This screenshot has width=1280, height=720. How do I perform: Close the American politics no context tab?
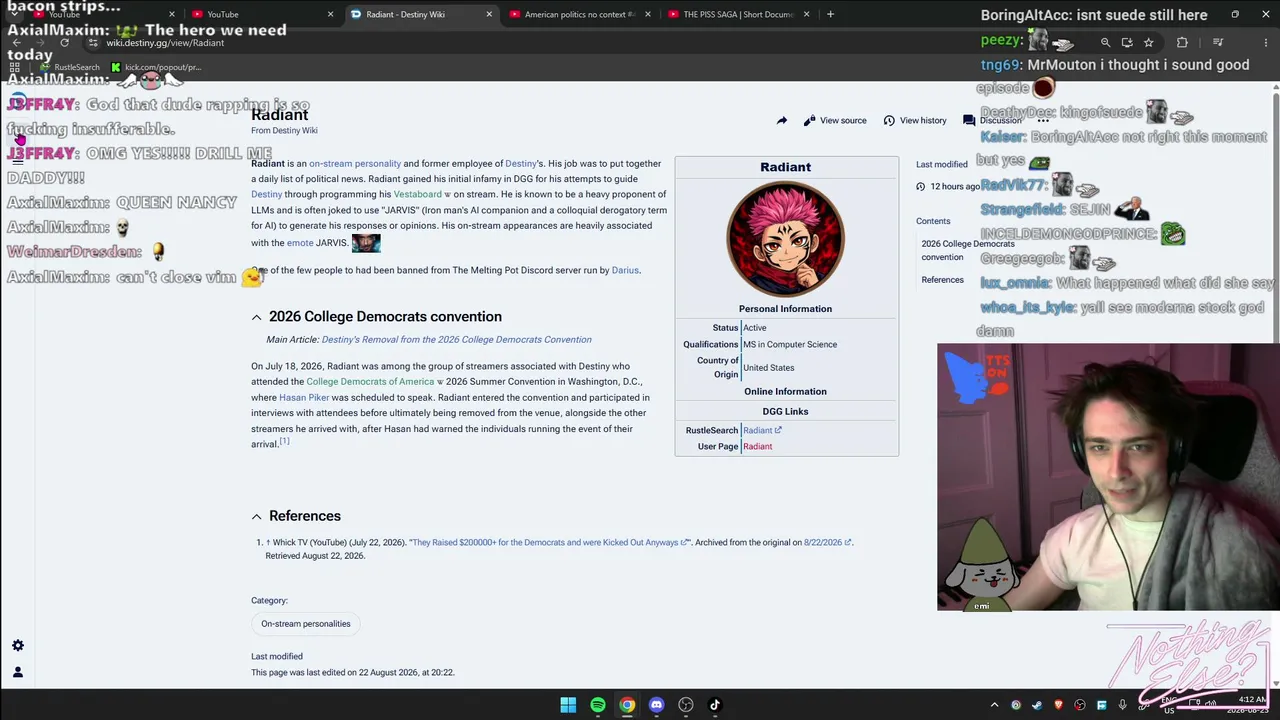pyautogui.click(x=648, y=15)
